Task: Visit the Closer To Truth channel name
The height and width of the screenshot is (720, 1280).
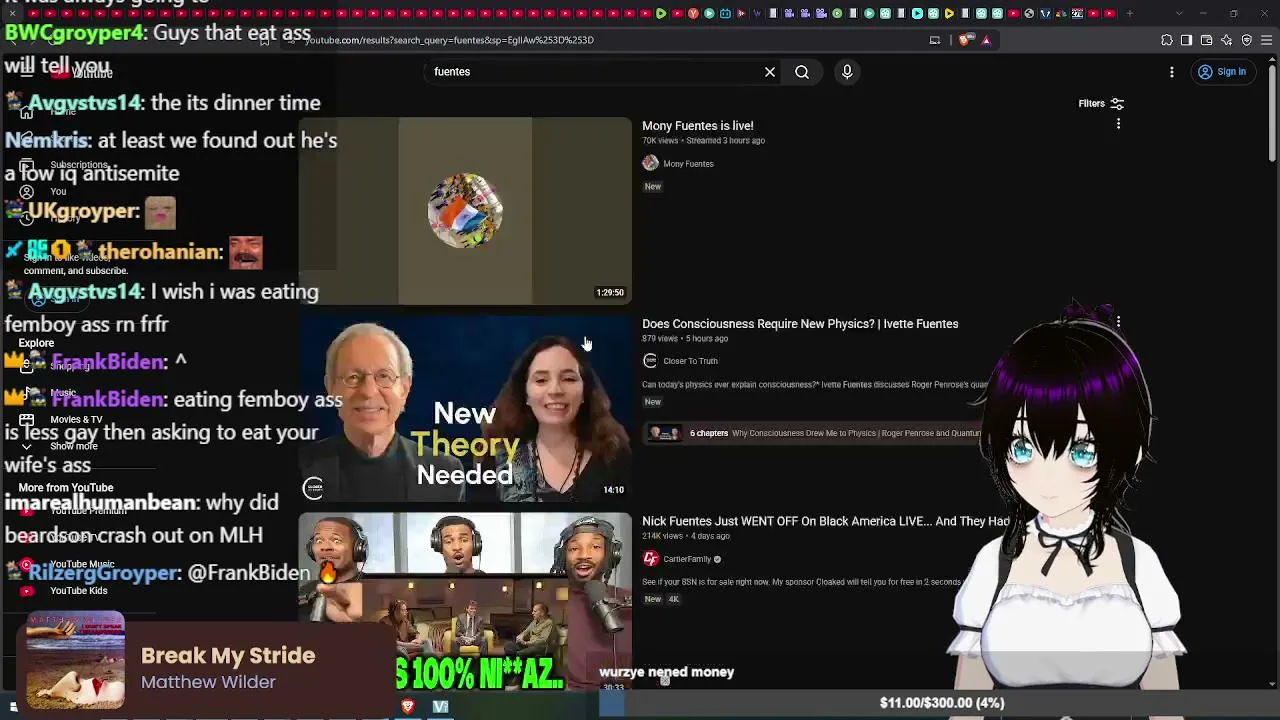Action: coord(690,361)
